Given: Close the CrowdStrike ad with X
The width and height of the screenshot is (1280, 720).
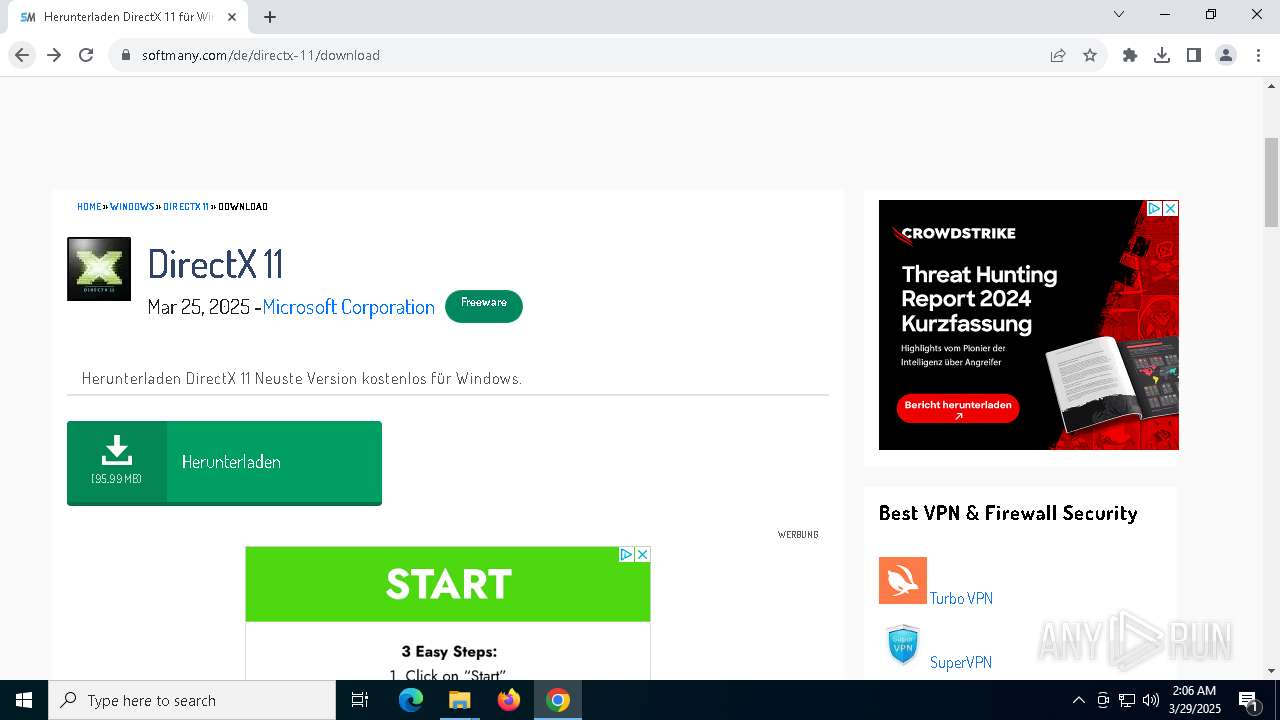Looking at the screenshot, I should (1171, 208).
